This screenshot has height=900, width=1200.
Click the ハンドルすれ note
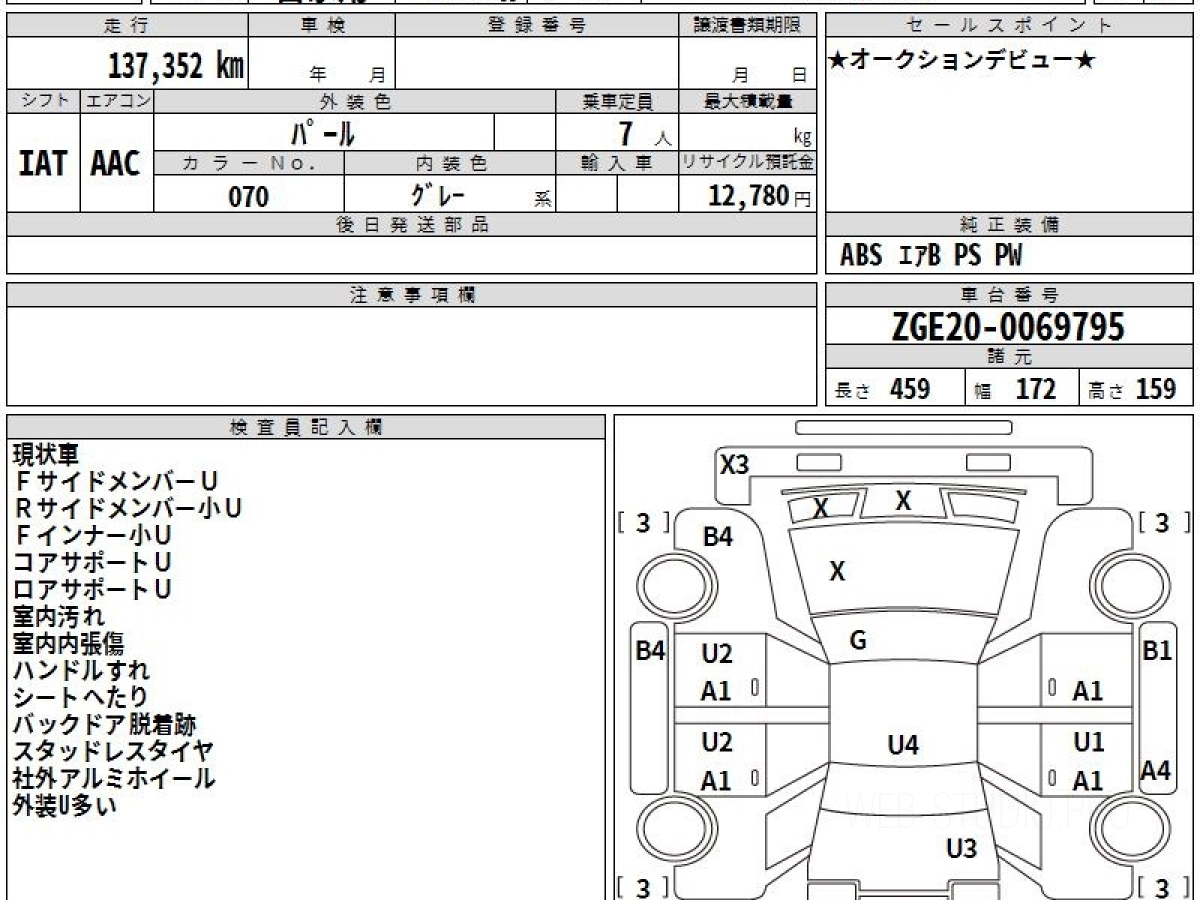[81, 671]
